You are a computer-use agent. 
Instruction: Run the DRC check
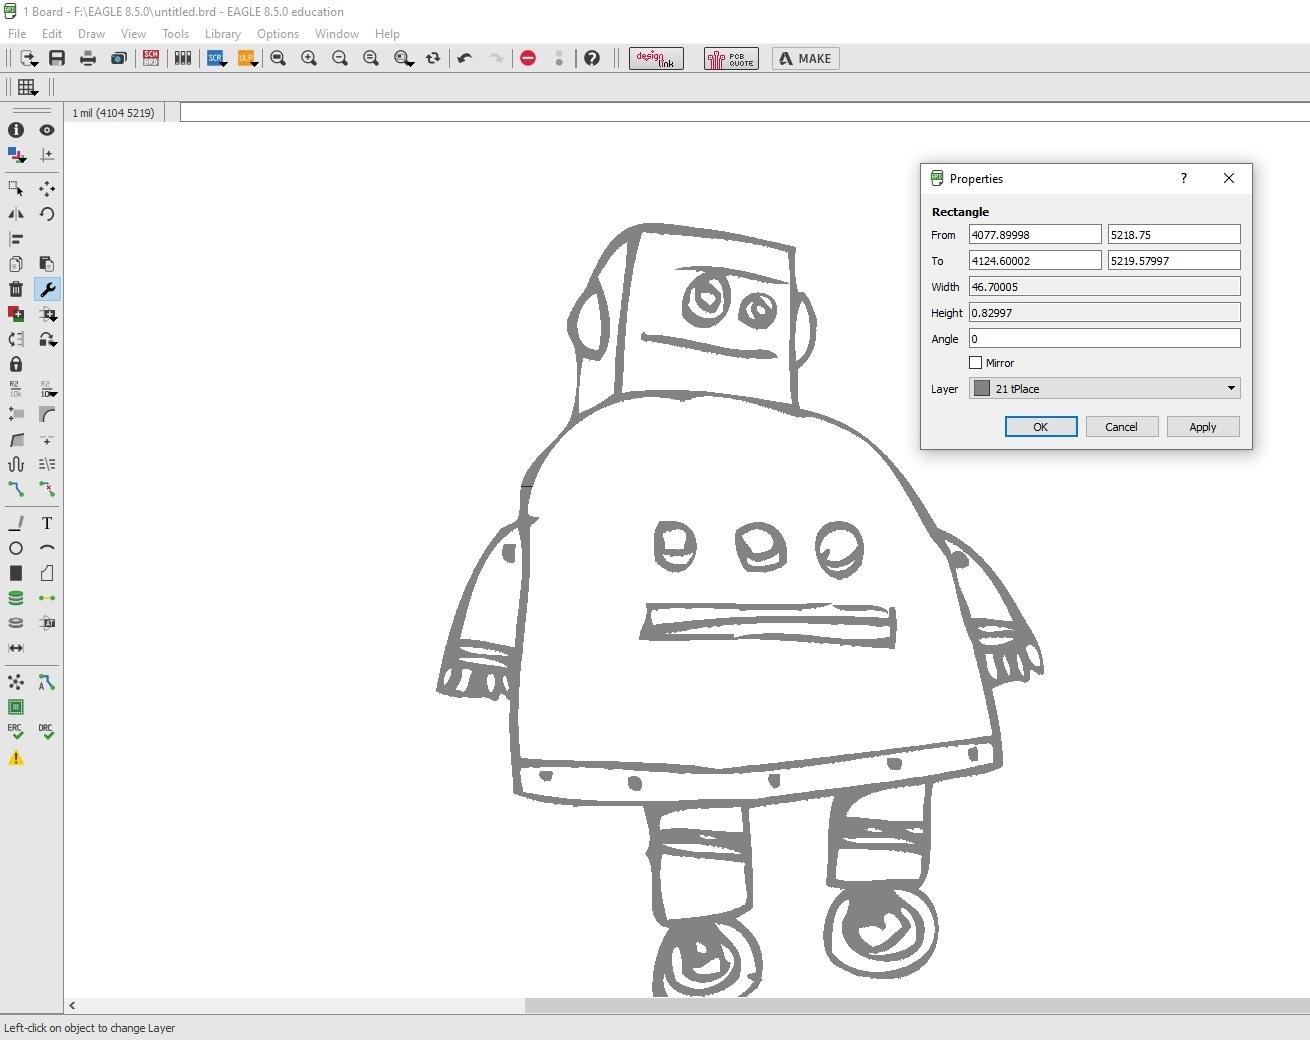coord(47,732)
